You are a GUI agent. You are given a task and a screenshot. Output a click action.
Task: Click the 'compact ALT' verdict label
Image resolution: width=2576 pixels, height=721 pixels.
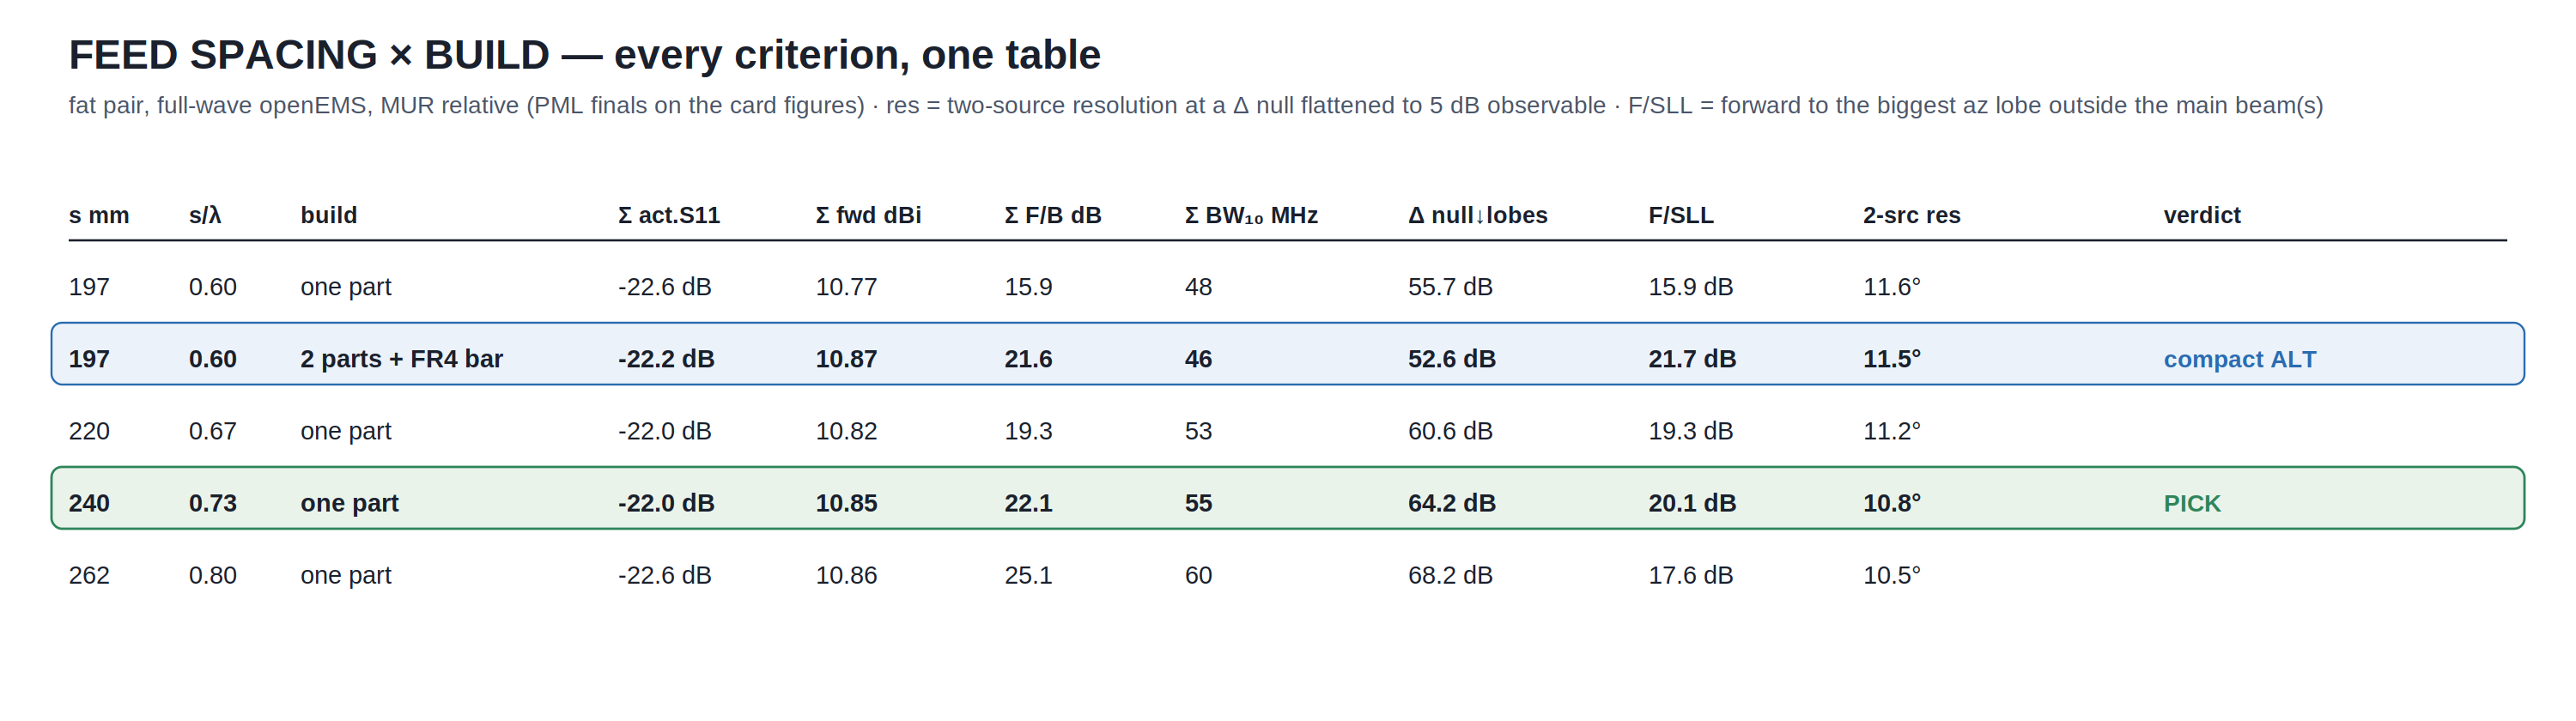point(2239,359)
